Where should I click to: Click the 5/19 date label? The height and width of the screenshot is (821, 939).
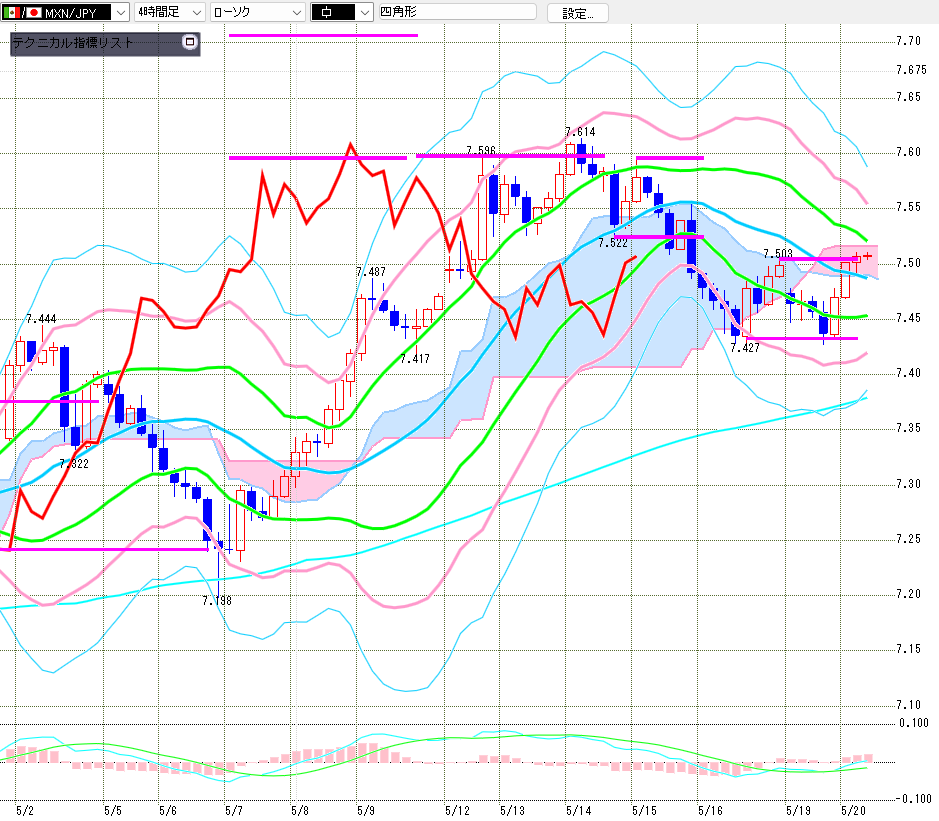click(x=798, y=811)
